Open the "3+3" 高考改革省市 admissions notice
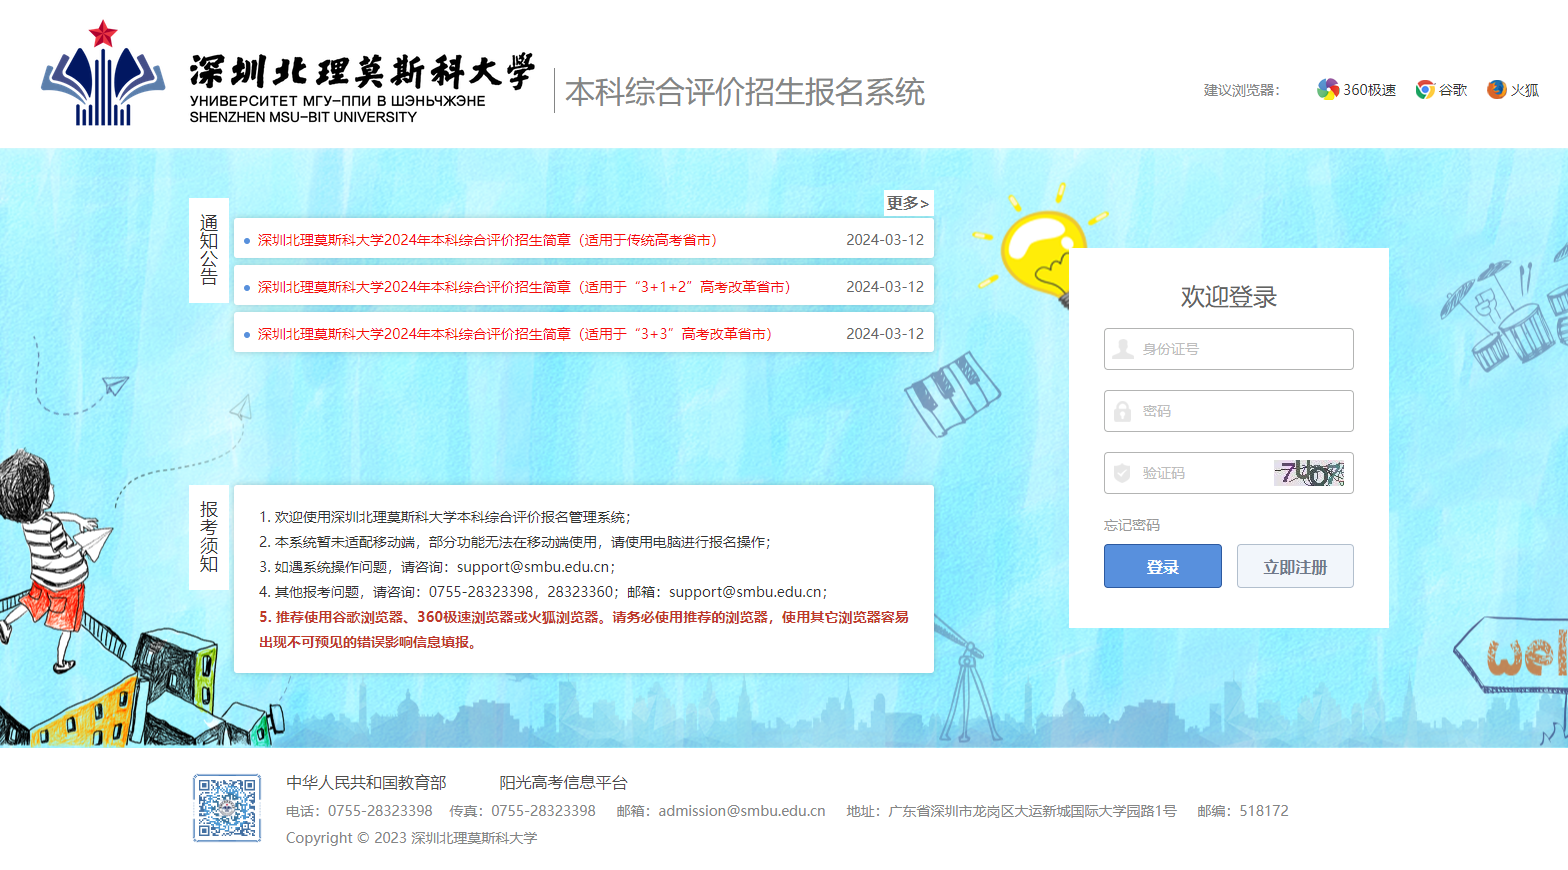Screen dimensions: 1568x870 click(x=515, y=334)
